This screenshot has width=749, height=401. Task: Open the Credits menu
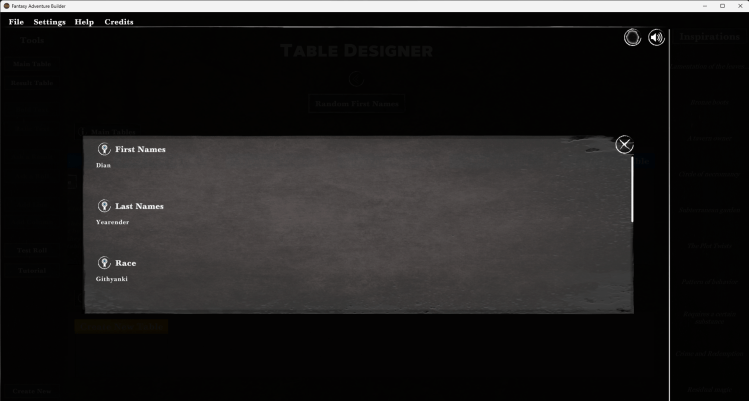(x=119, y=22)
